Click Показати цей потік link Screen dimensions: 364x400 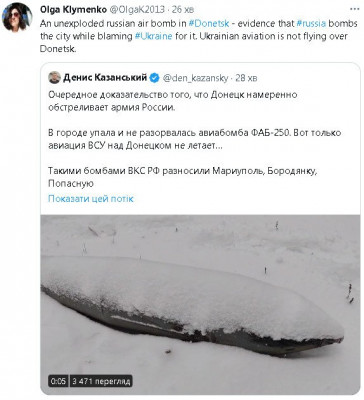91,199
